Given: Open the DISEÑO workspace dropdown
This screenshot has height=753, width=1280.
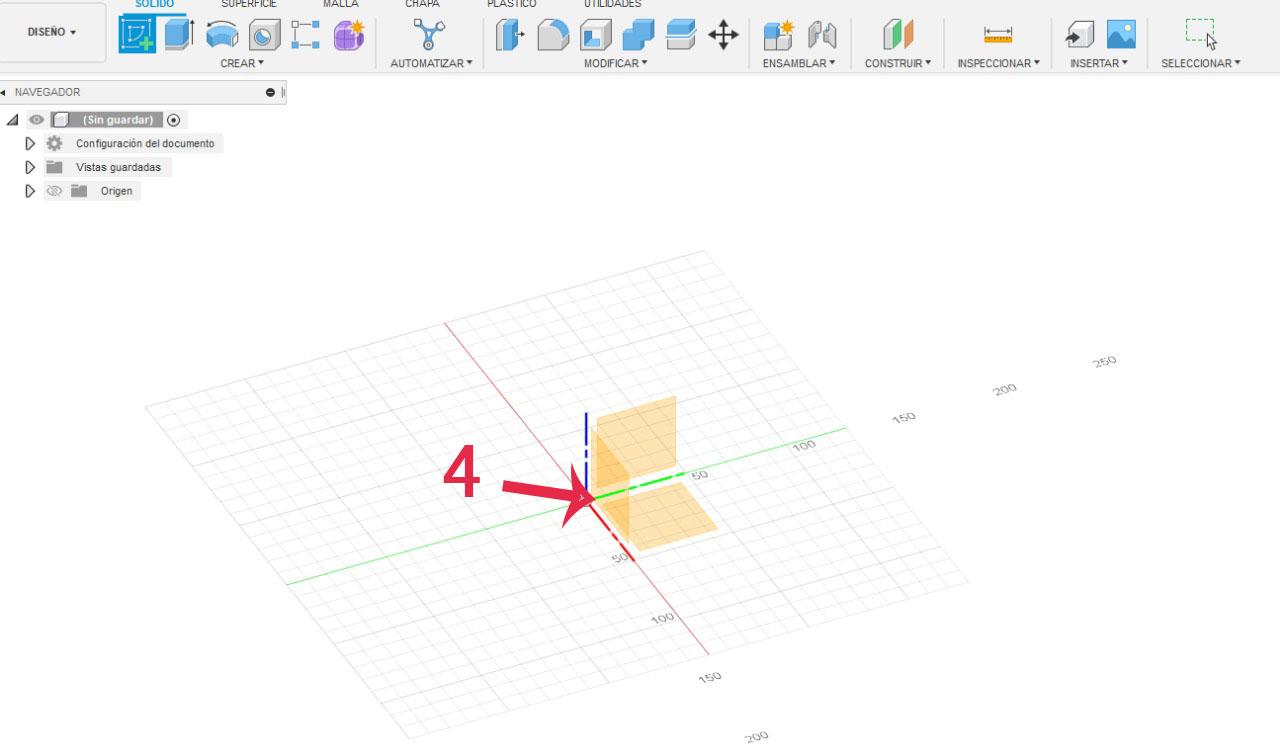Looking at the screenshot, I should click(x=52, y=32).
